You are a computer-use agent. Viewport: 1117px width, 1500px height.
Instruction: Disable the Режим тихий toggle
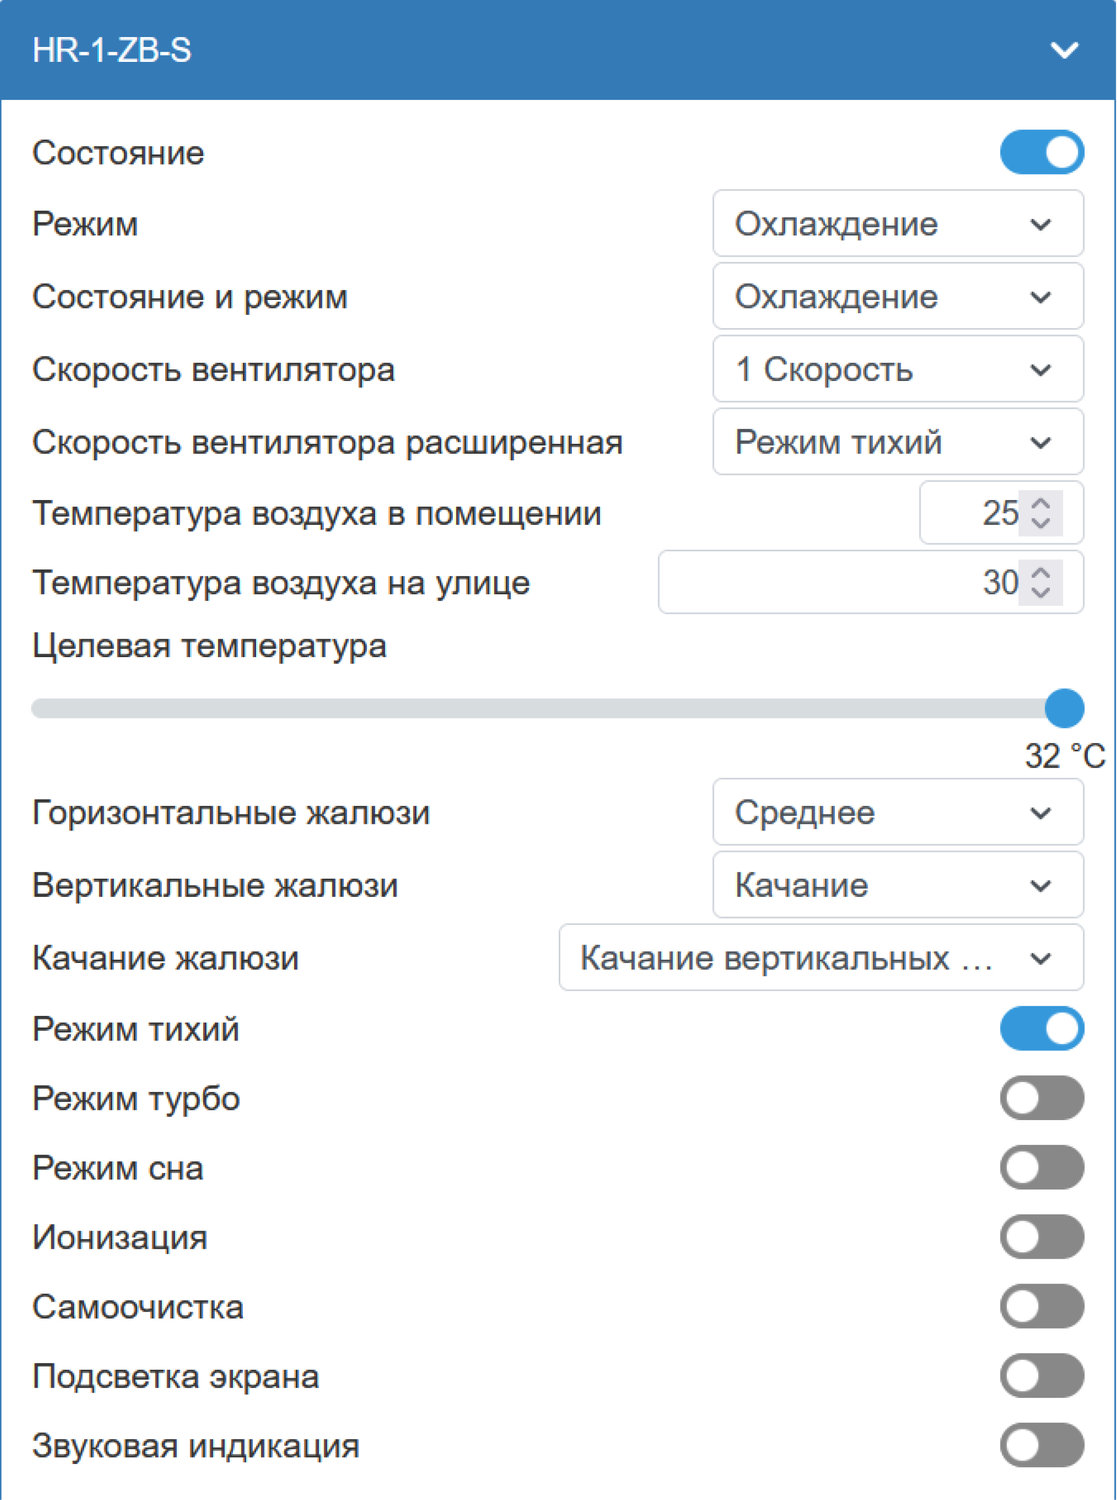1041,1028
